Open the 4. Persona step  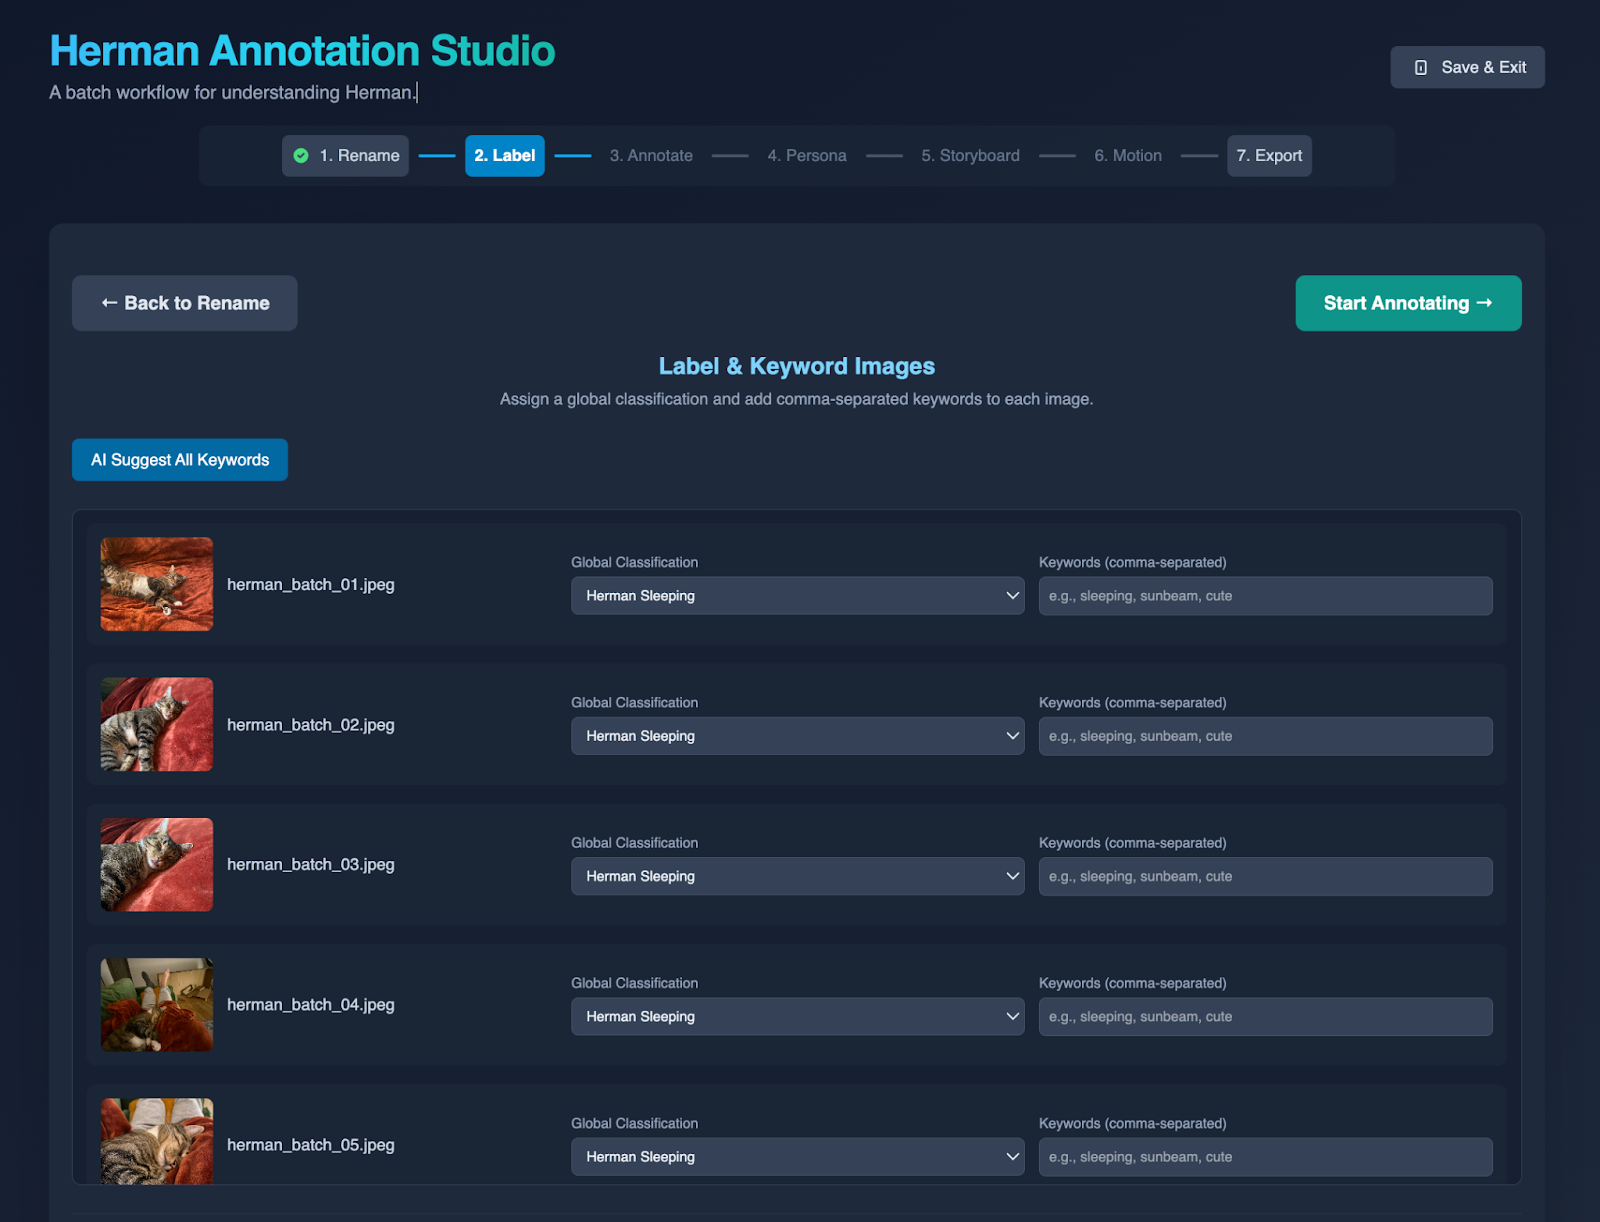[x=806, y=156]
